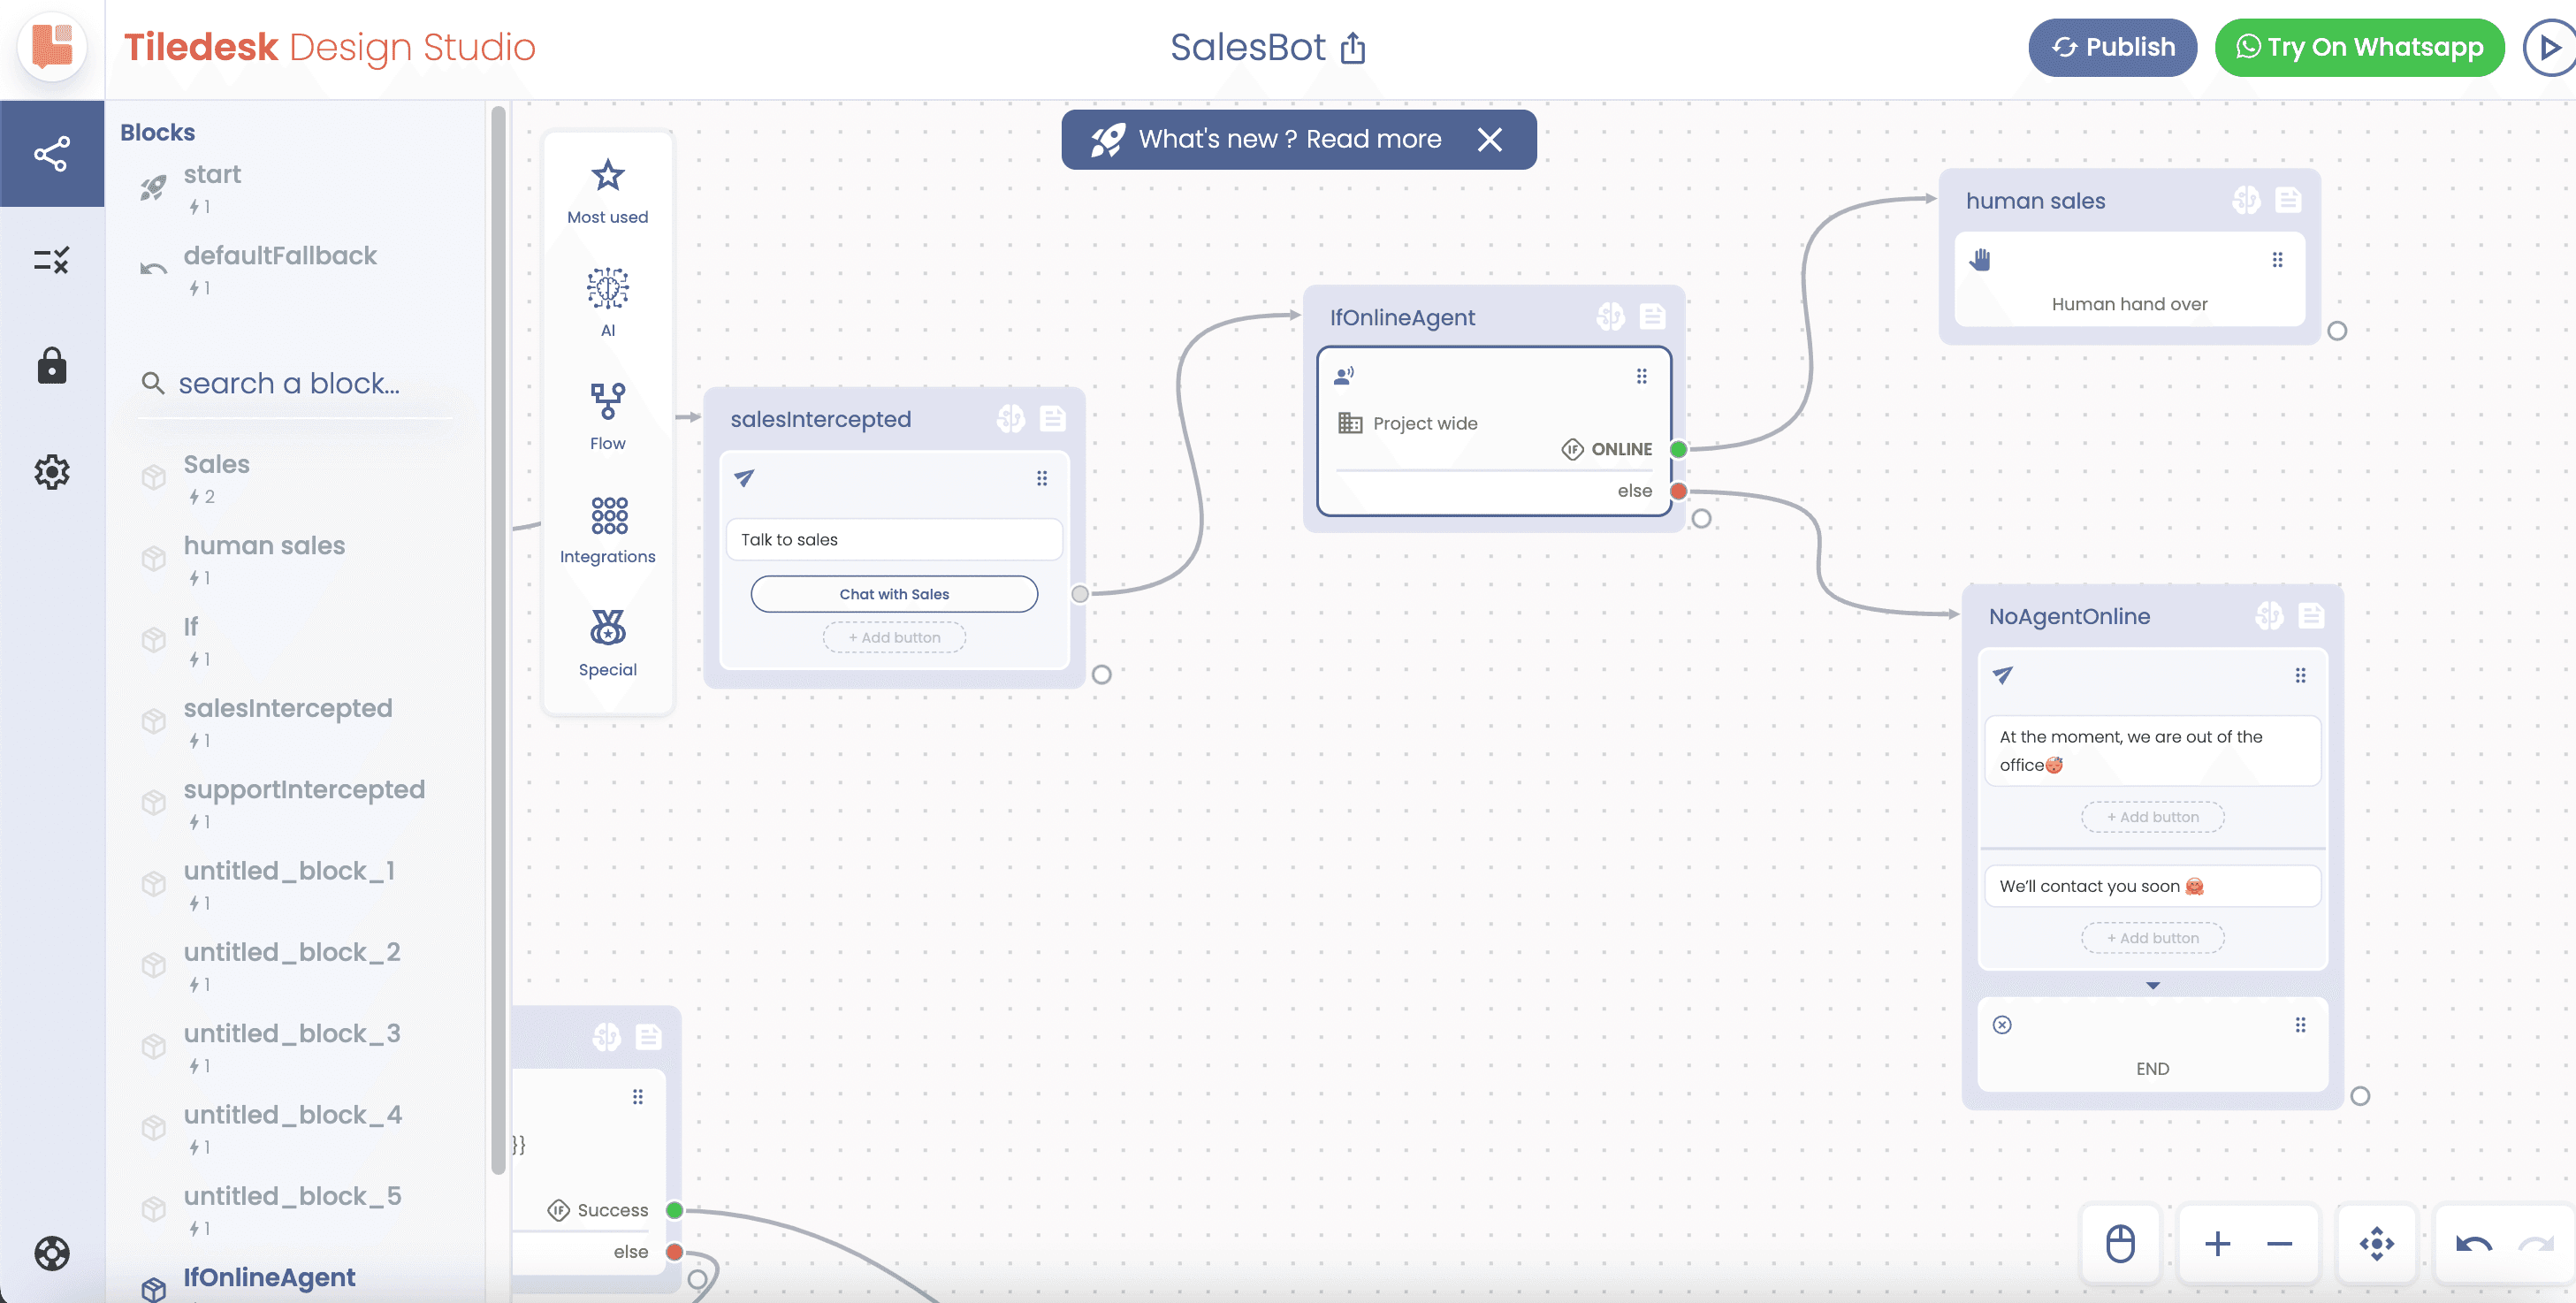Viewport: 2576px width, 1303px height.
Task: Click NoAgentOnline block notes document icon
Action: [2311, 615]
